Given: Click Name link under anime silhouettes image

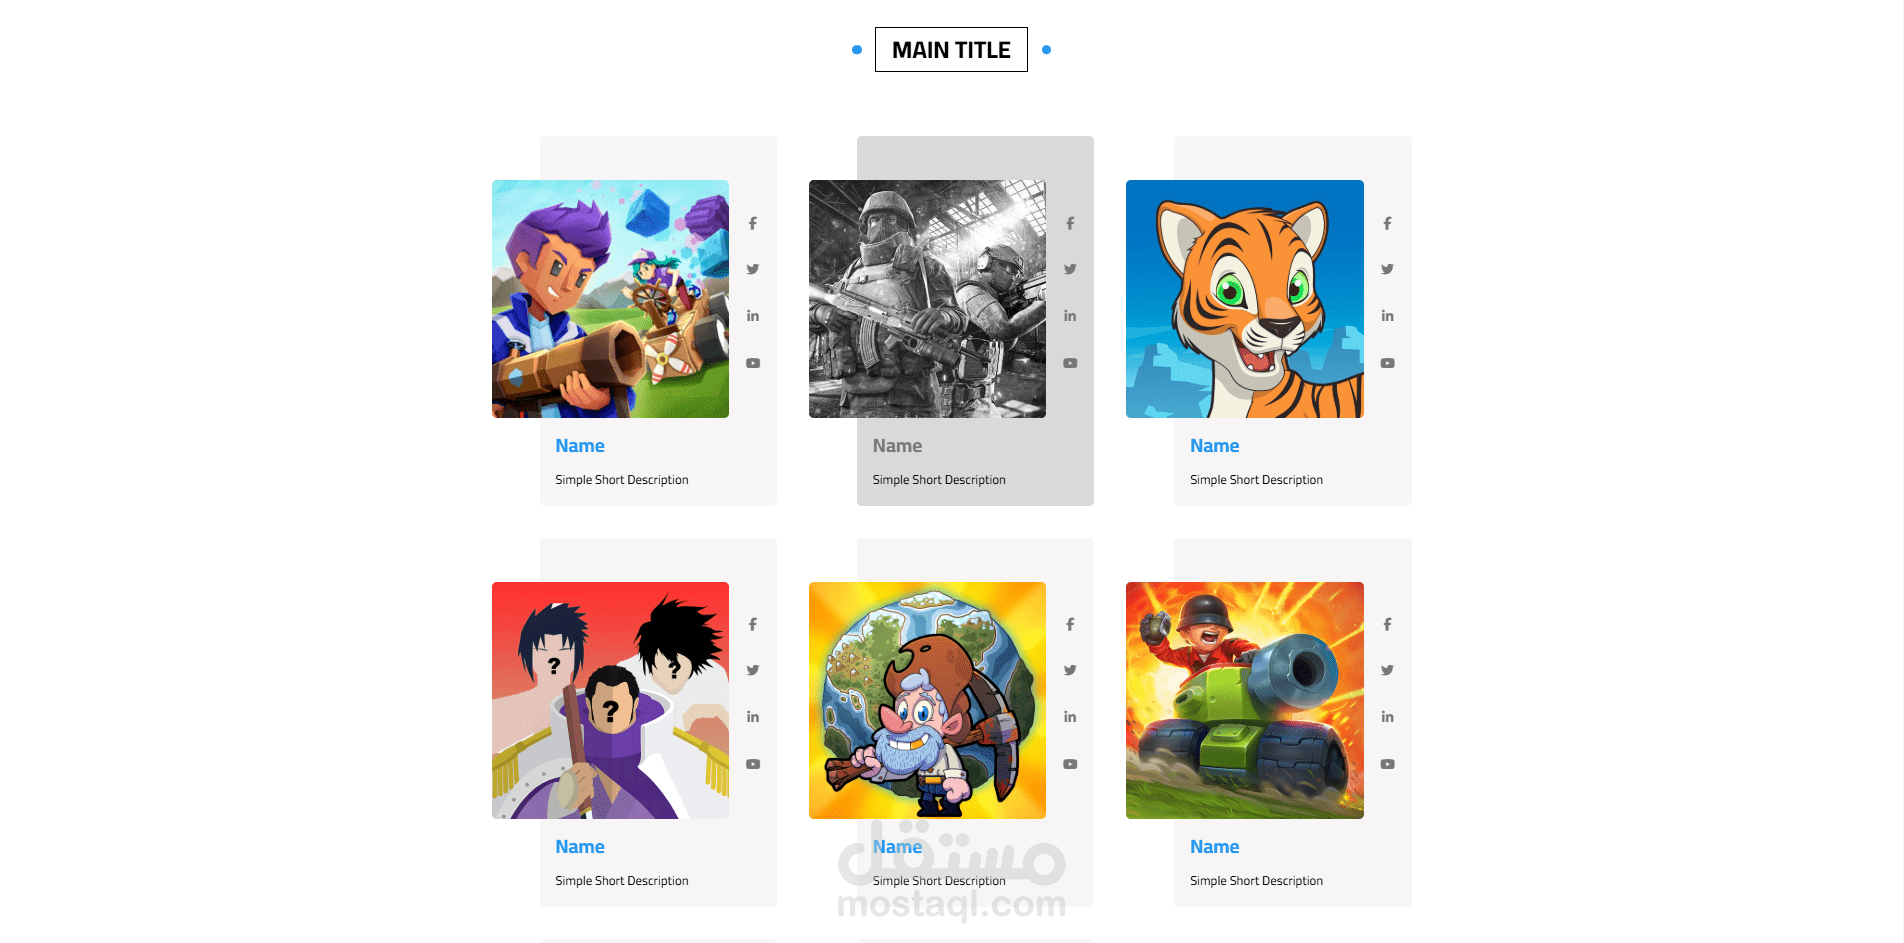Looking at the screenshot, I should [x=580, y=847].
